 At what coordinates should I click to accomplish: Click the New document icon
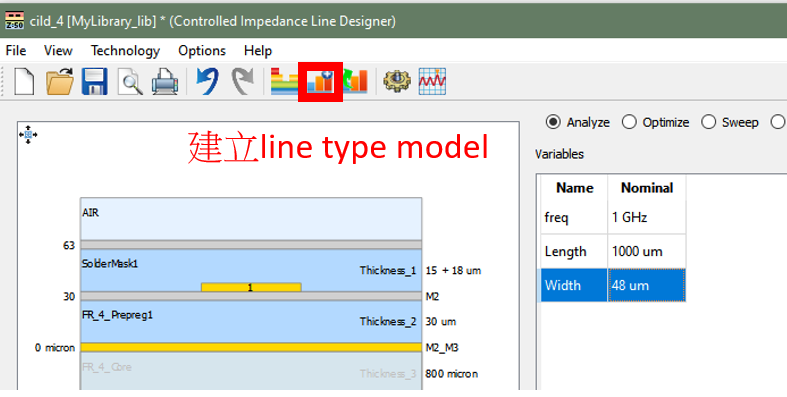click(x=24, y=81)
